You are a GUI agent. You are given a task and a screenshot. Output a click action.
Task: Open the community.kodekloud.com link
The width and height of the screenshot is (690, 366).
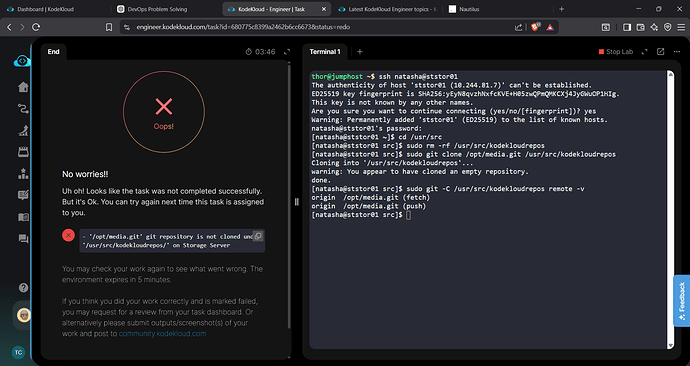pyautogui.click(x=162, y=333)
